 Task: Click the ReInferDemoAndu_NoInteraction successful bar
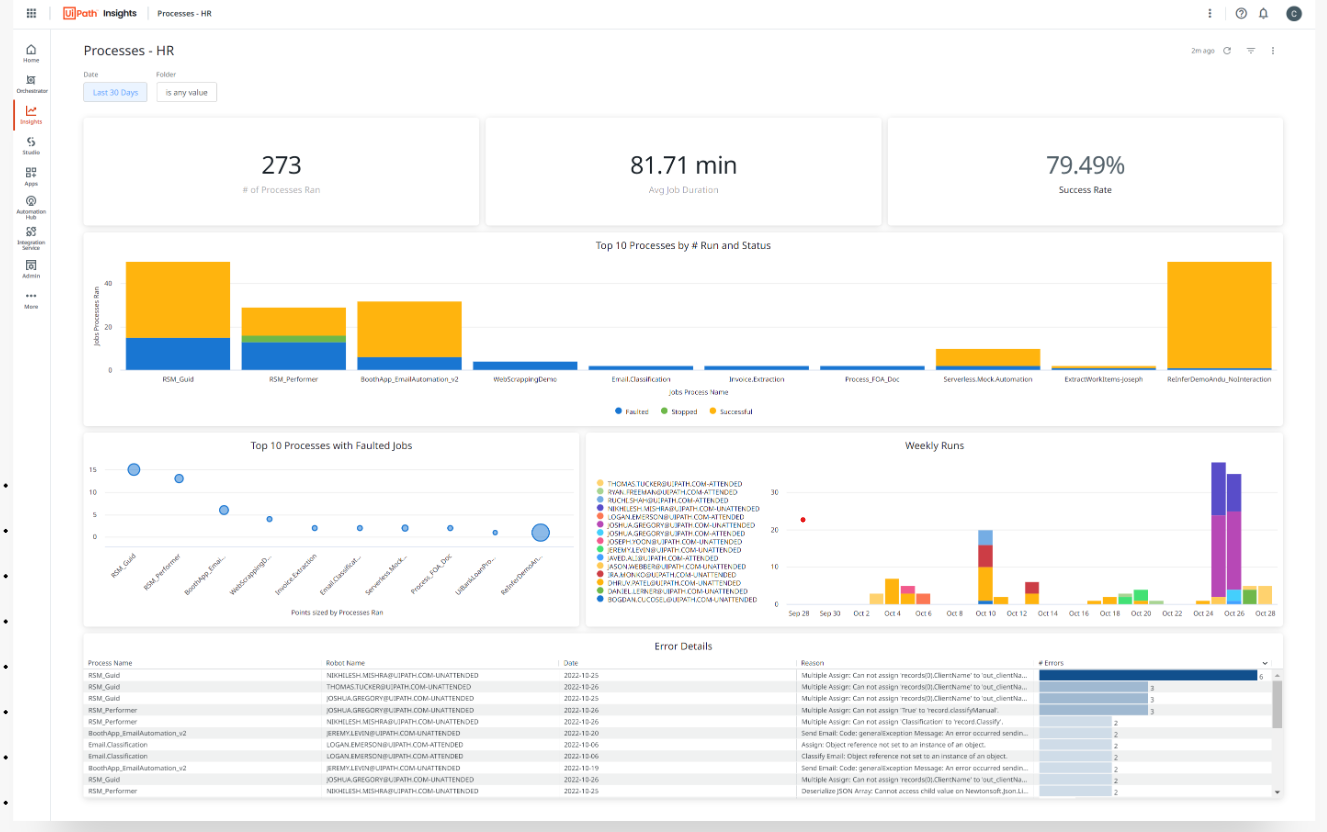pyautogui.click(x=1219, y=315)
